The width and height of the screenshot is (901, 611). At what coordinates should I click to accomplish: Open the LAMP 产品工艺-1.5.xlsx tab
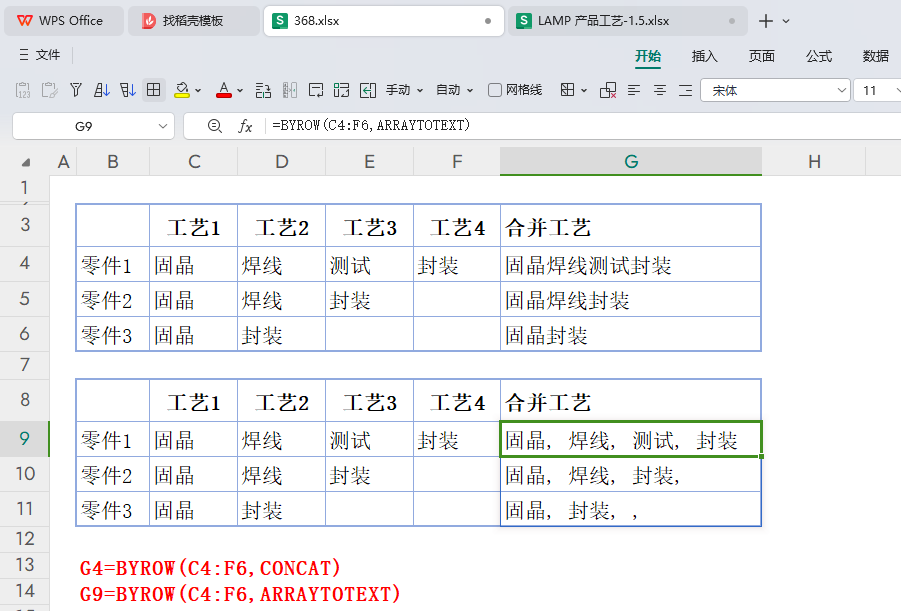(627, 21)
